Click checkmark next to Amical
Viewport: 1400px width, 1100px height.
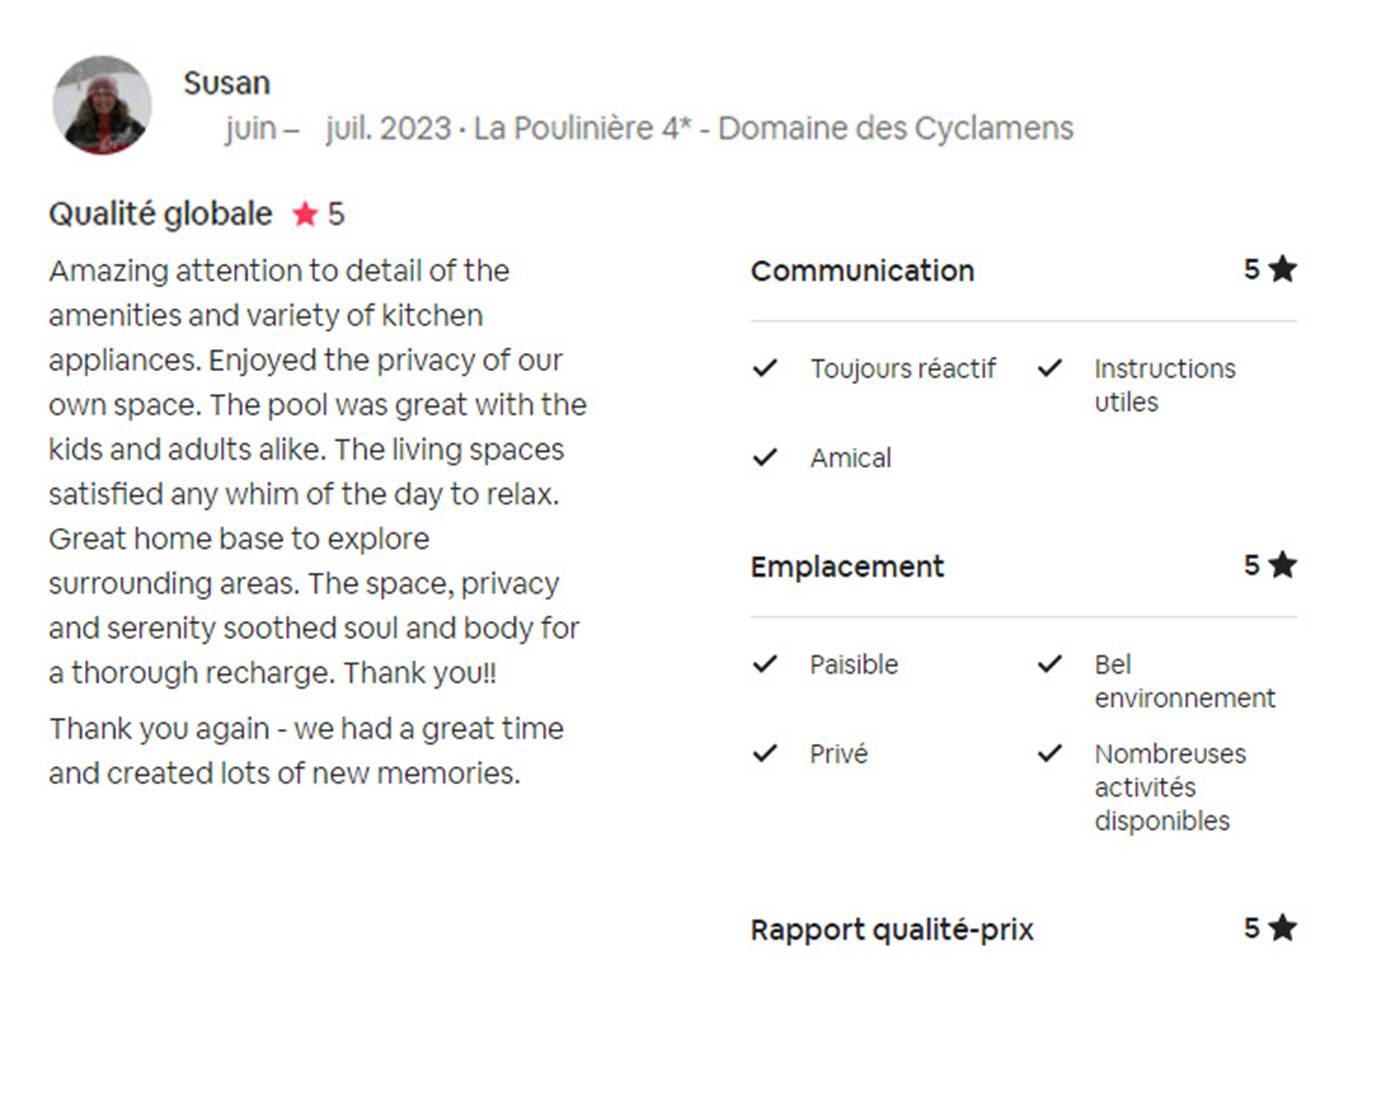[765, 457]
